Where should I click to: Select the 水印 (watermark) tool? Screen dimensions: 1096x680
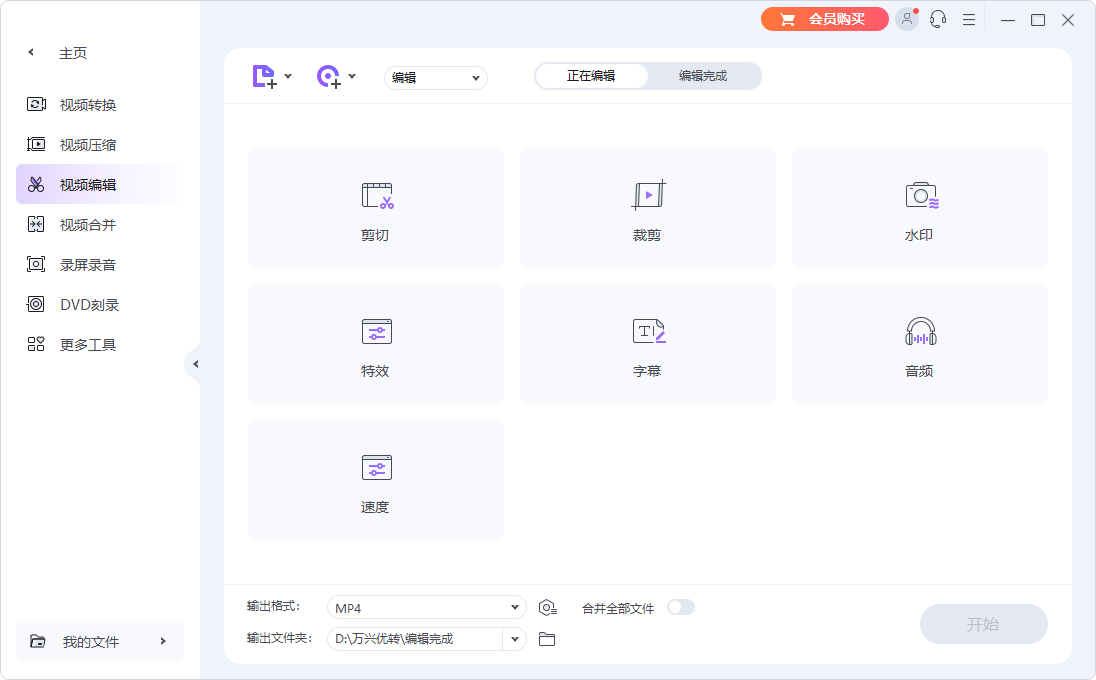tap(919, 207)
